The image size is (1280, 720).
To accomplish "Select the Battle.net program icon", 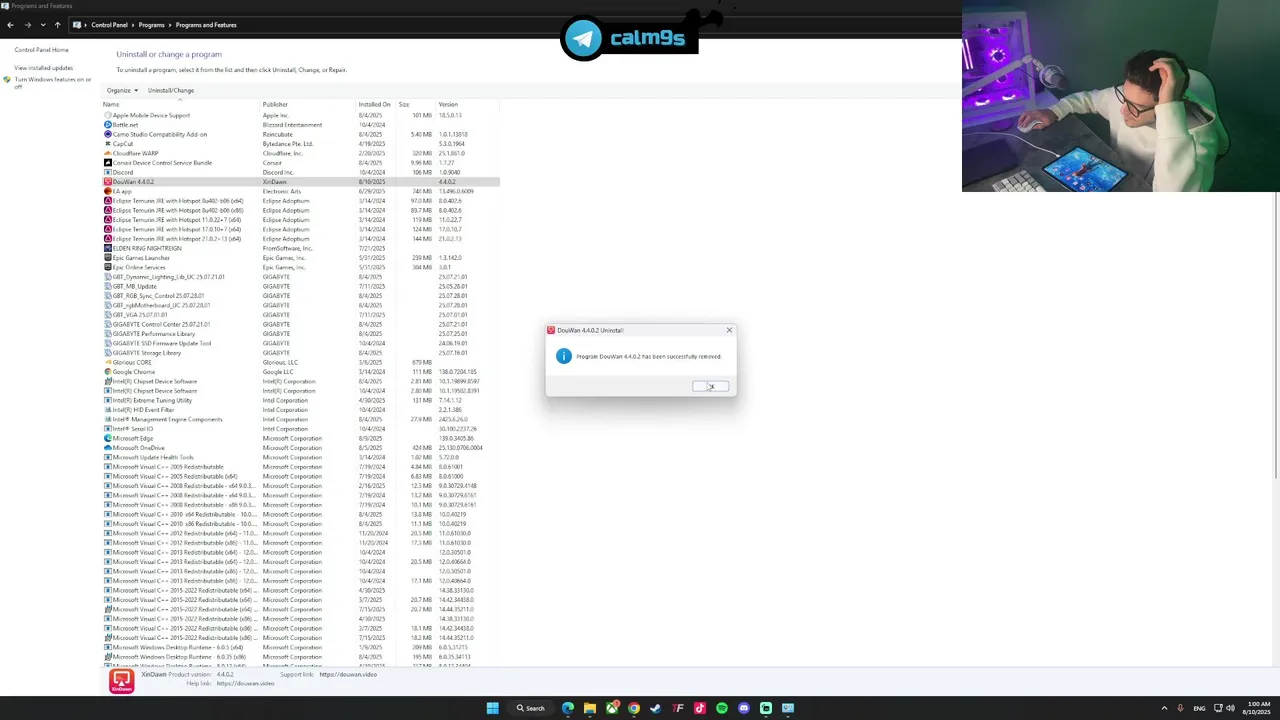I will point(108,125).
